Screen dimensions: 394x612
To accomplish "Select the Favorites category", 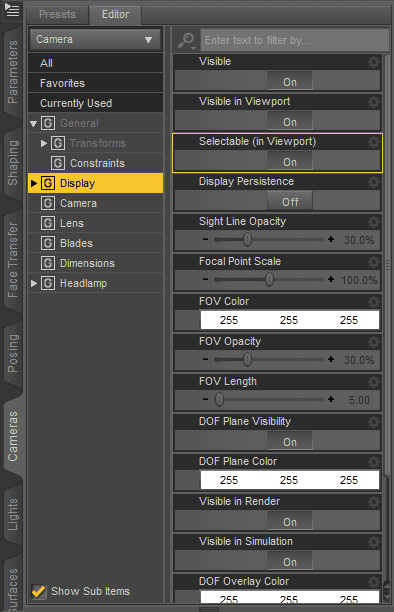I will [95, 83].
